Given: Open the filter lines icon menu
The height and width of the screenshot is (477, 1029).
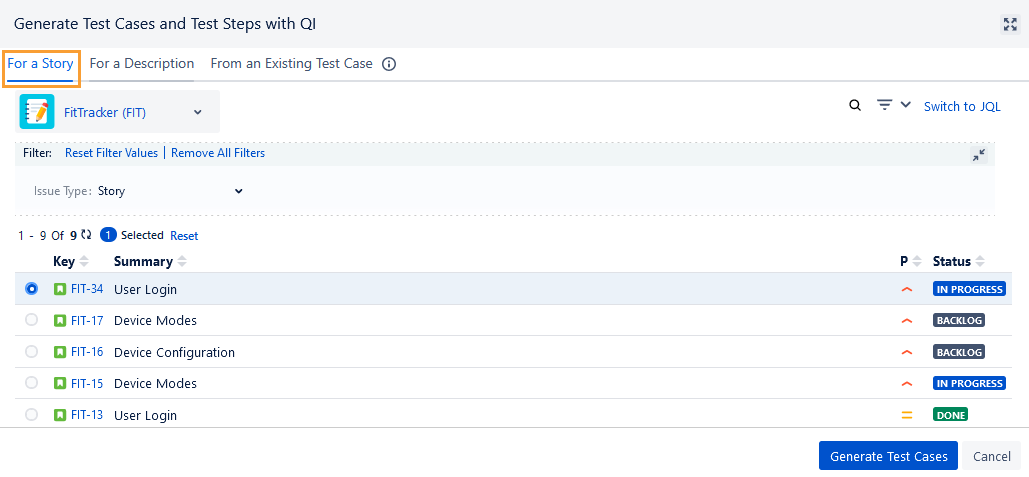Looking at the screenshot, I should tap(884, 105).
